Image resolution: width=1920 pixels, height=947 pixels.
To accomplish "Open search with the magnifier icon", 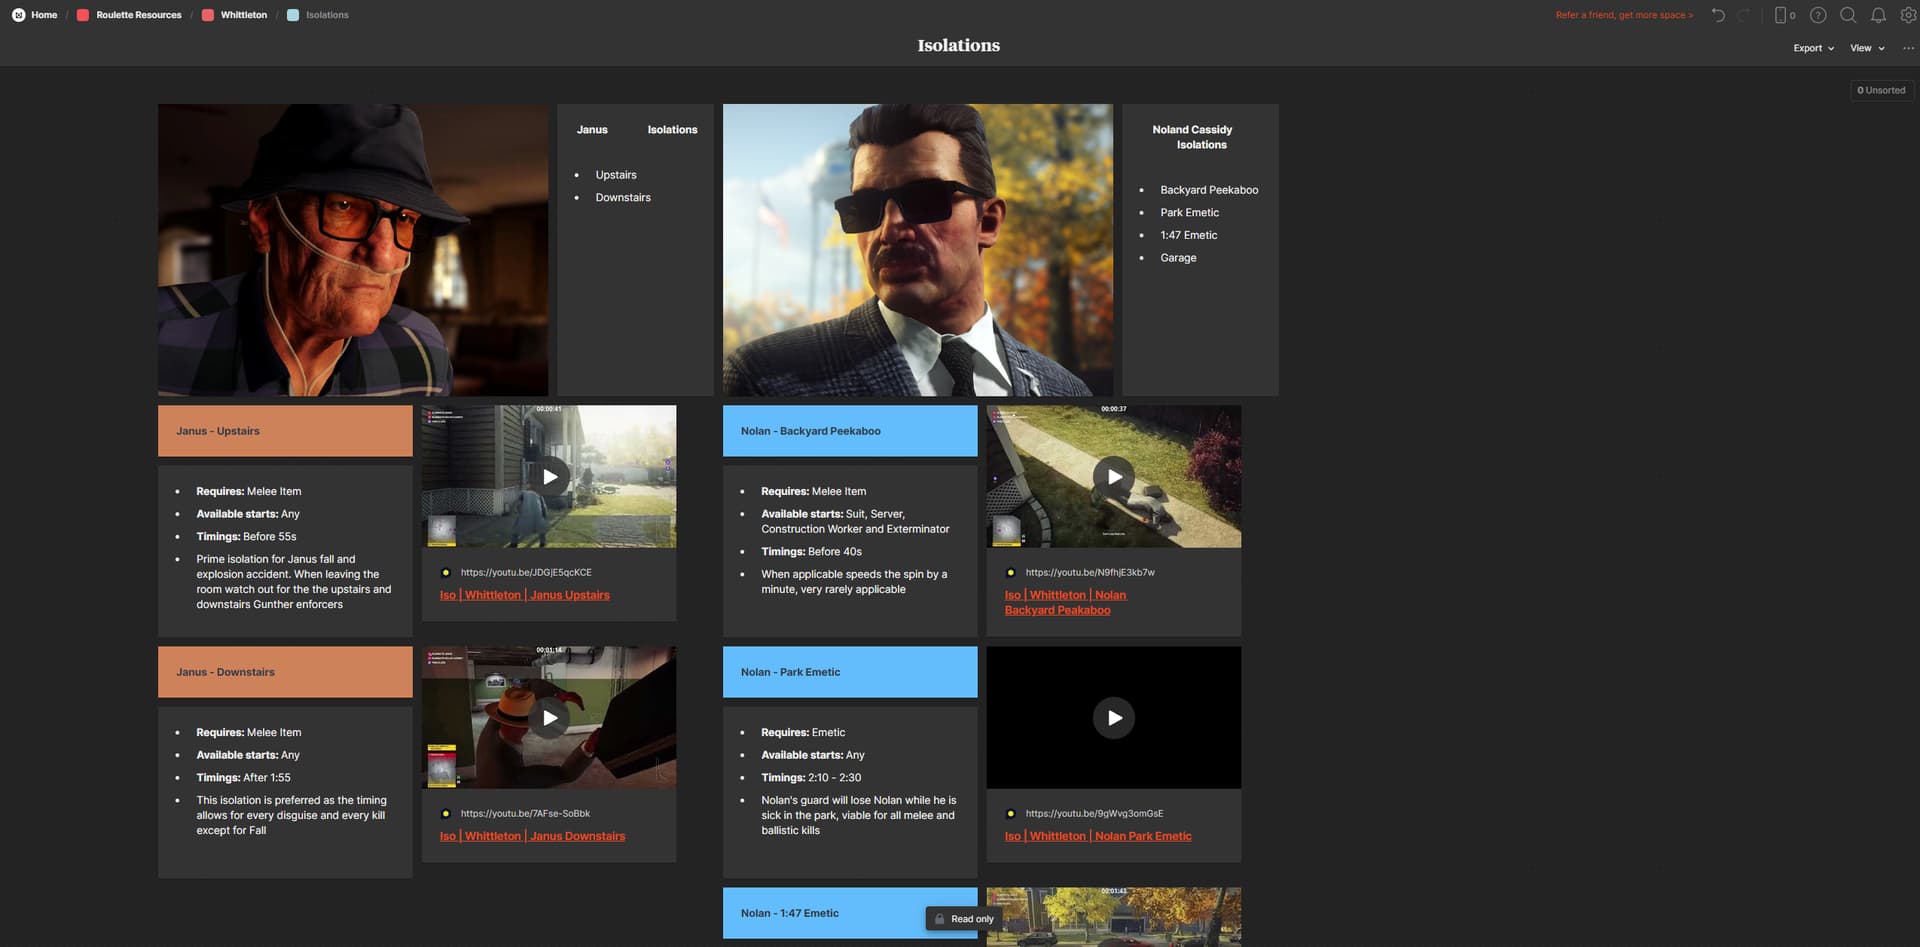I will click(1848, 15).
